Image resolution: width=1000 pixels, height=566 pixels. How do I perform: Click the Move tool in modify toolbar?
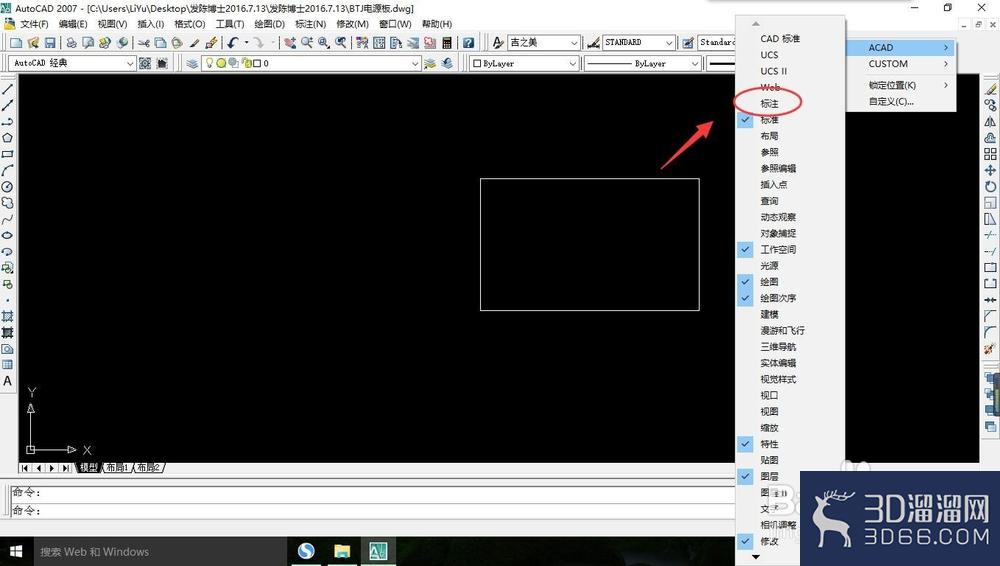point(990,170)
